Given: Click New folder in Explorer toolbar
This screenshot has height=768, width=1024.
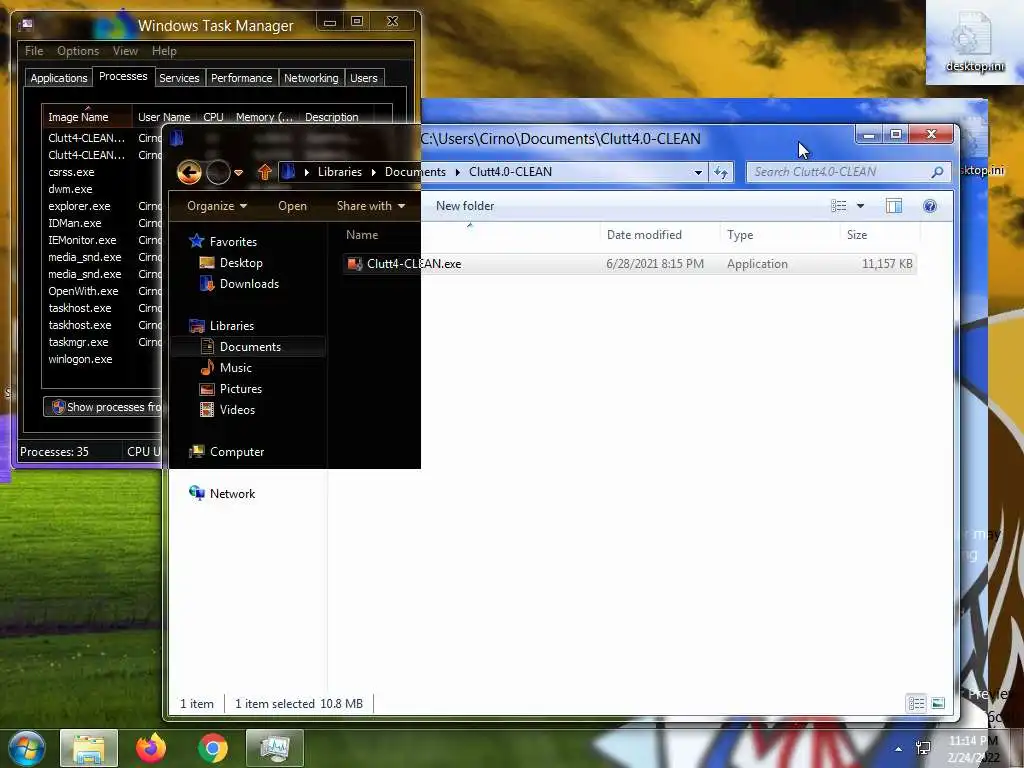Looking at the screenshot, I should pos(464,206).
